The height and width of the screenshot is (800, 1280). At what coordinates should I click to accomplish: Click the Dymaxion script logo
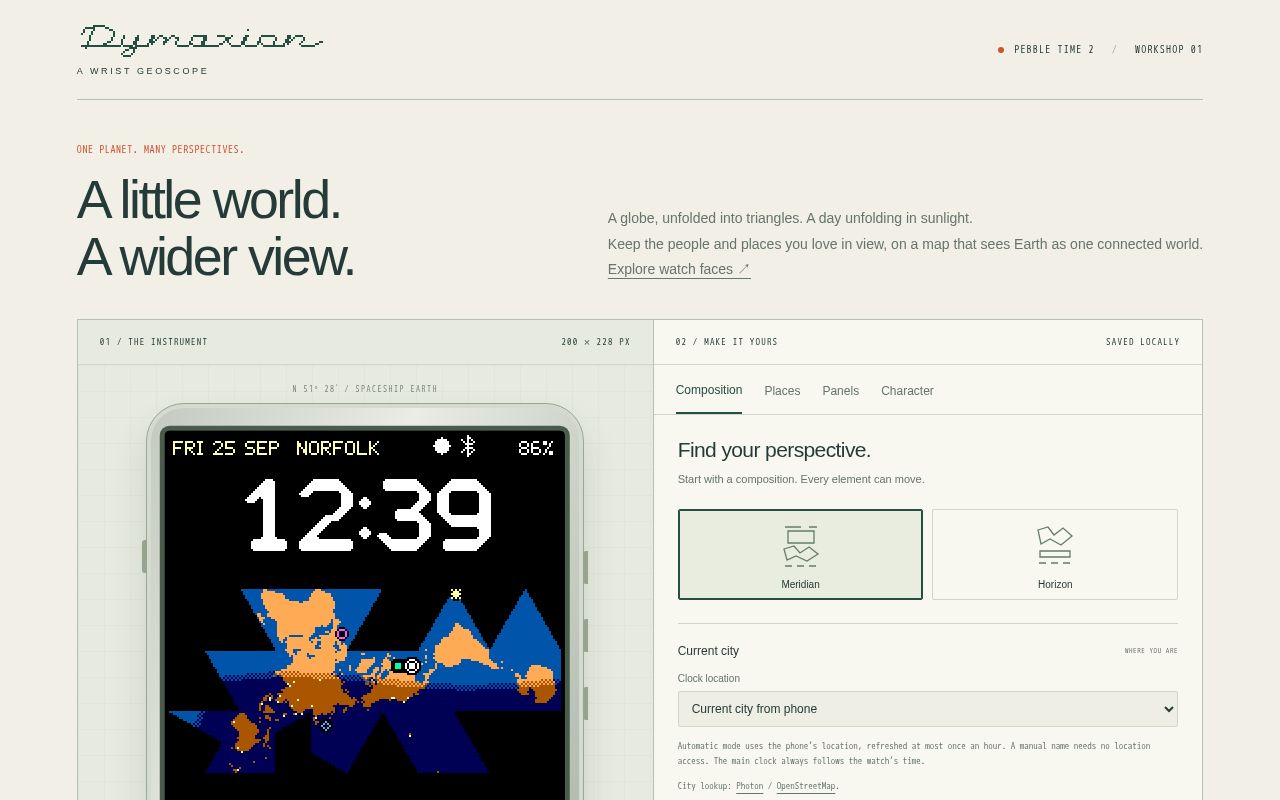(201, 40)
